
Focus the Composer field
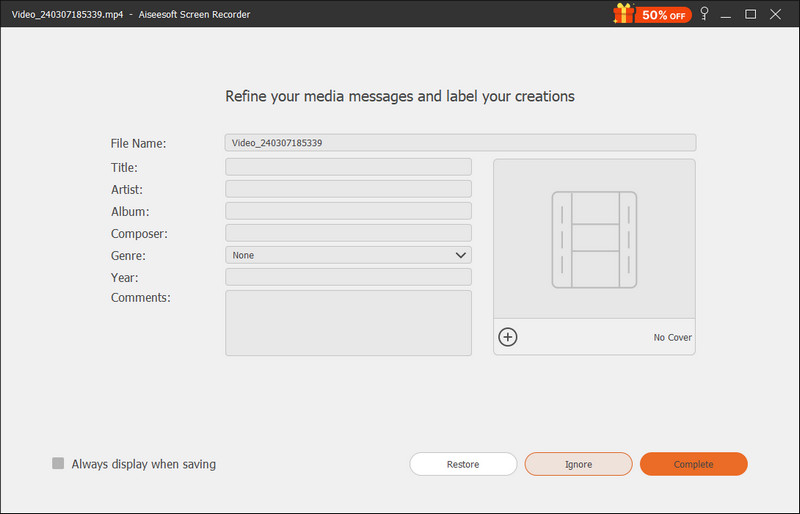(x=348, y=233)
